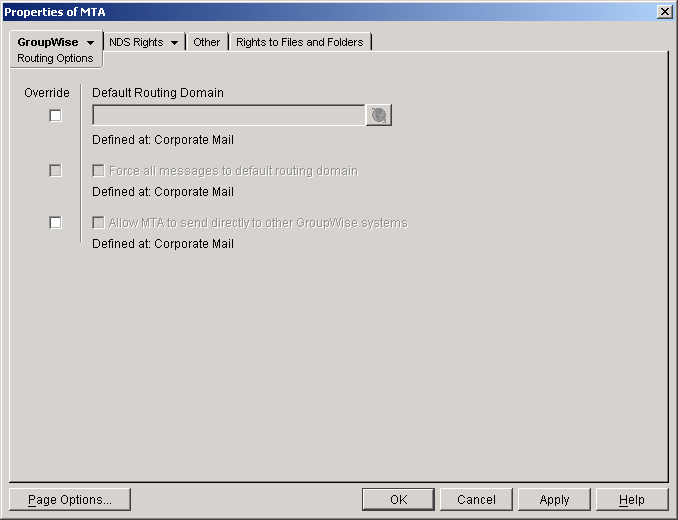The height and width of the screenshot is (520, 678).
Task: Click the Apply button
Action: pyautogui.click(x=554, y=500)
